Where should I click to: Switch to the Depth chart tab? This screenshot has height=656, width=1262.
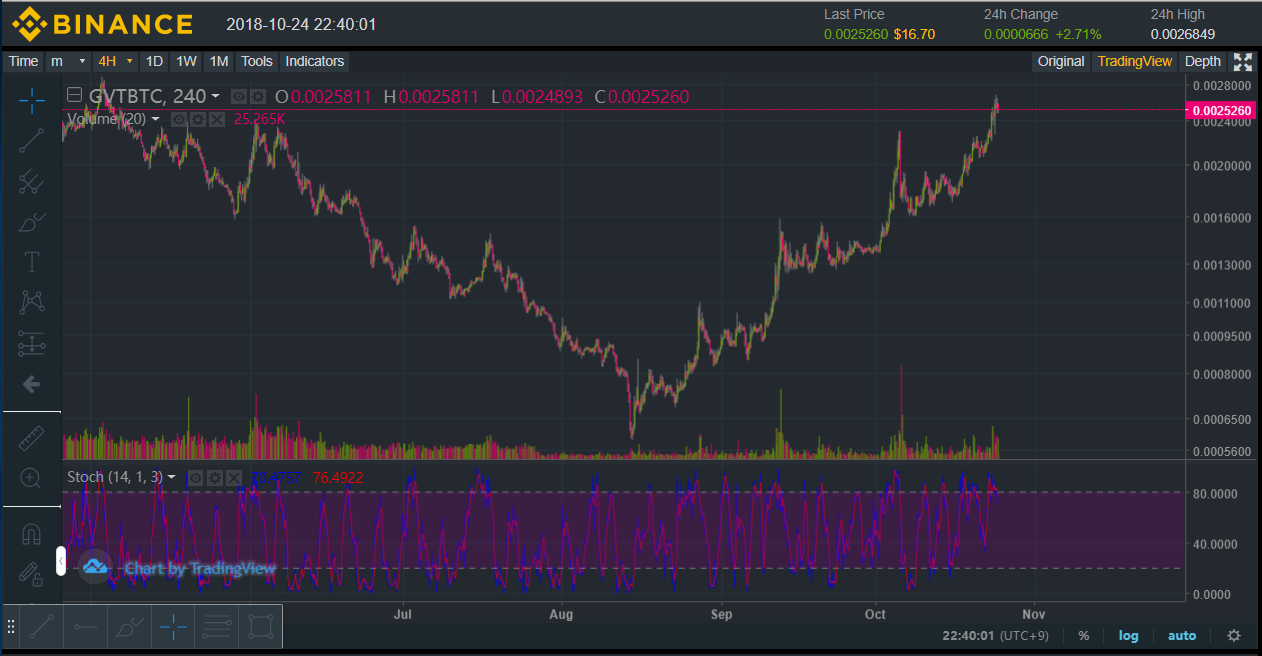tap(1203, 61)
